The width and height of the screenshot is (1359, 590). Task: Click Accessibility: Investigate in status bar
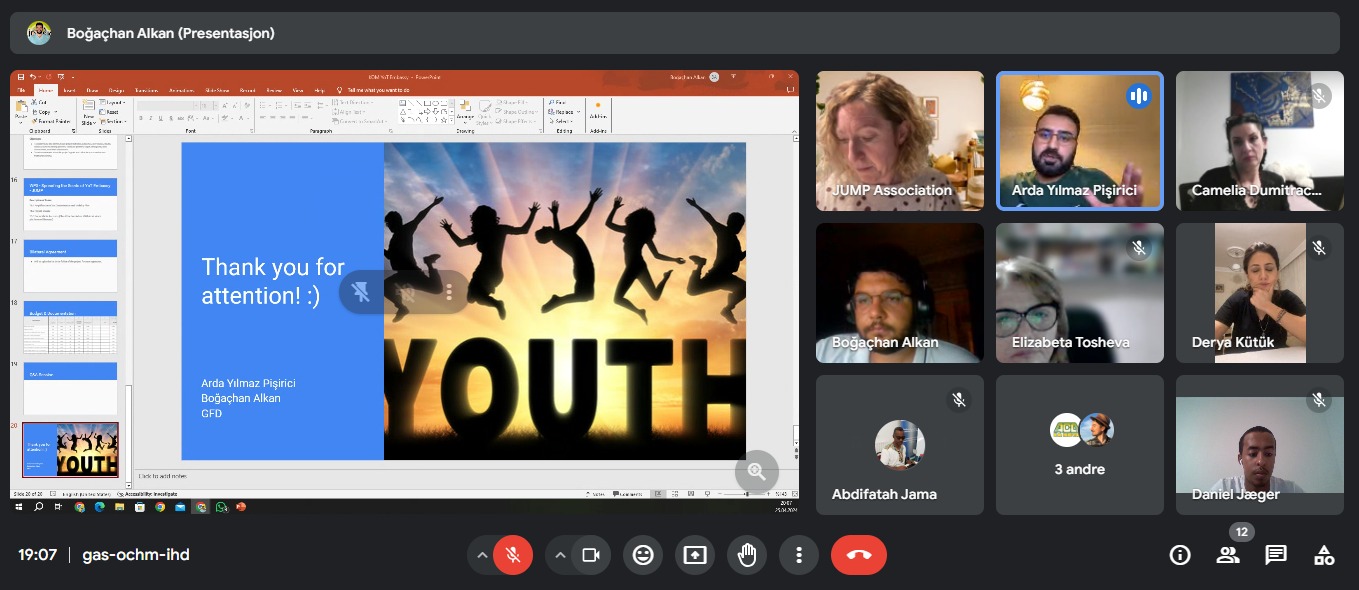[x=148, y=494]
